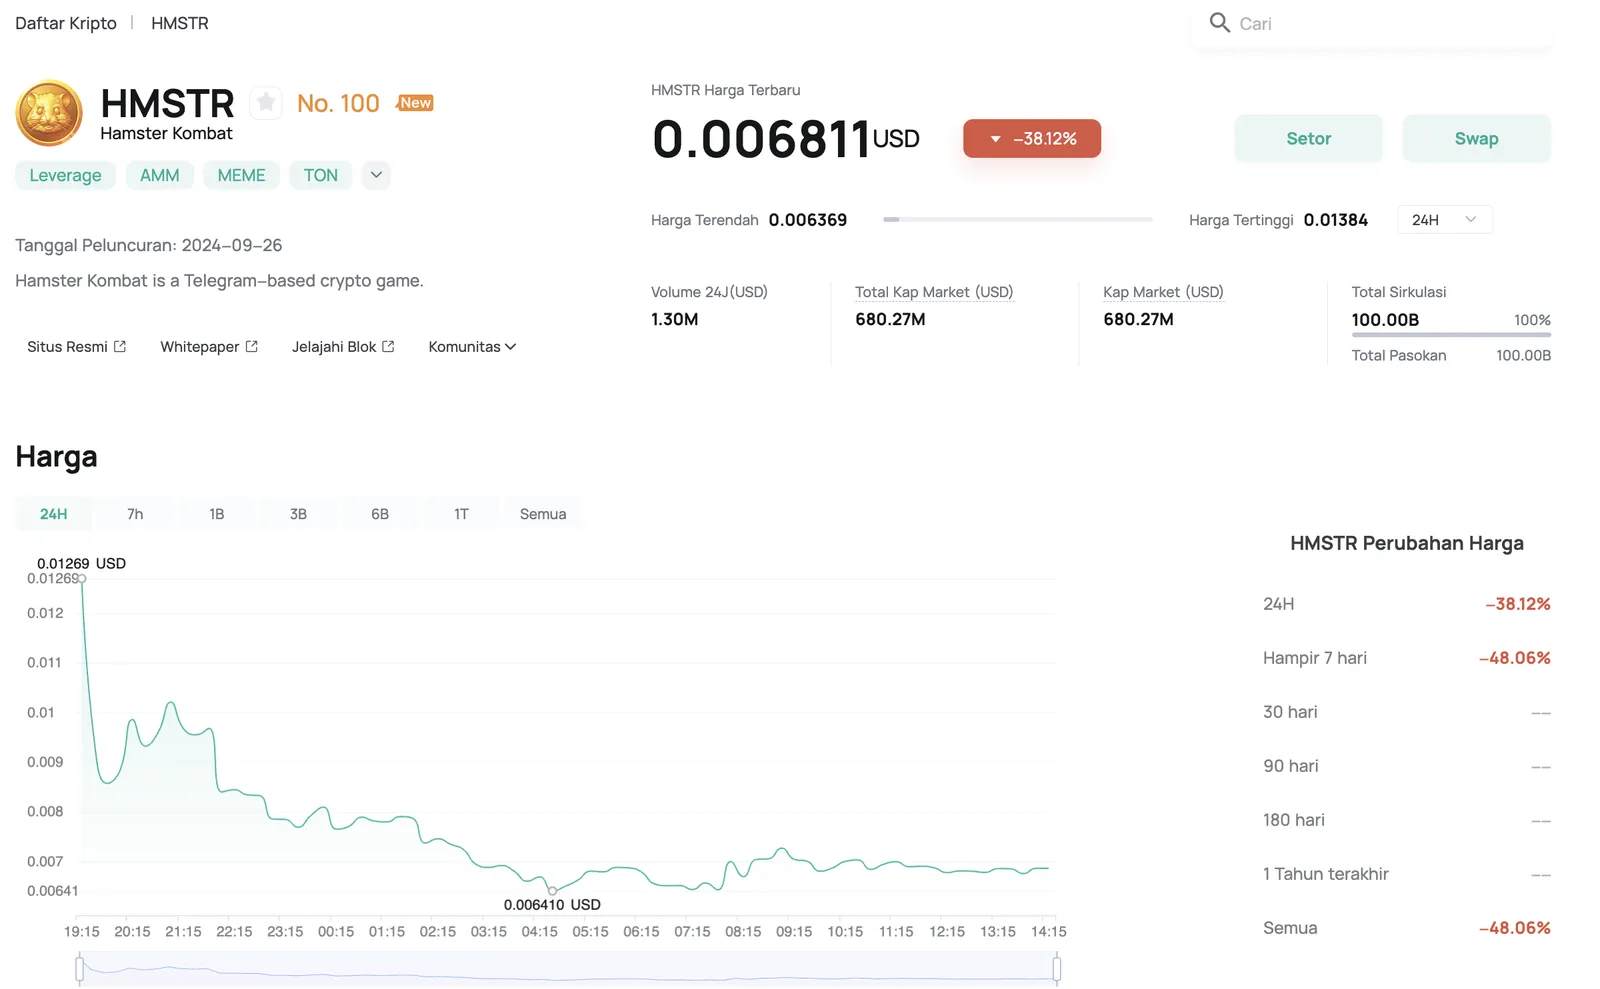1600x989 pixels.
Task: Click the Total Sirkulasi progress bar
Action: tap(1451, 335)
